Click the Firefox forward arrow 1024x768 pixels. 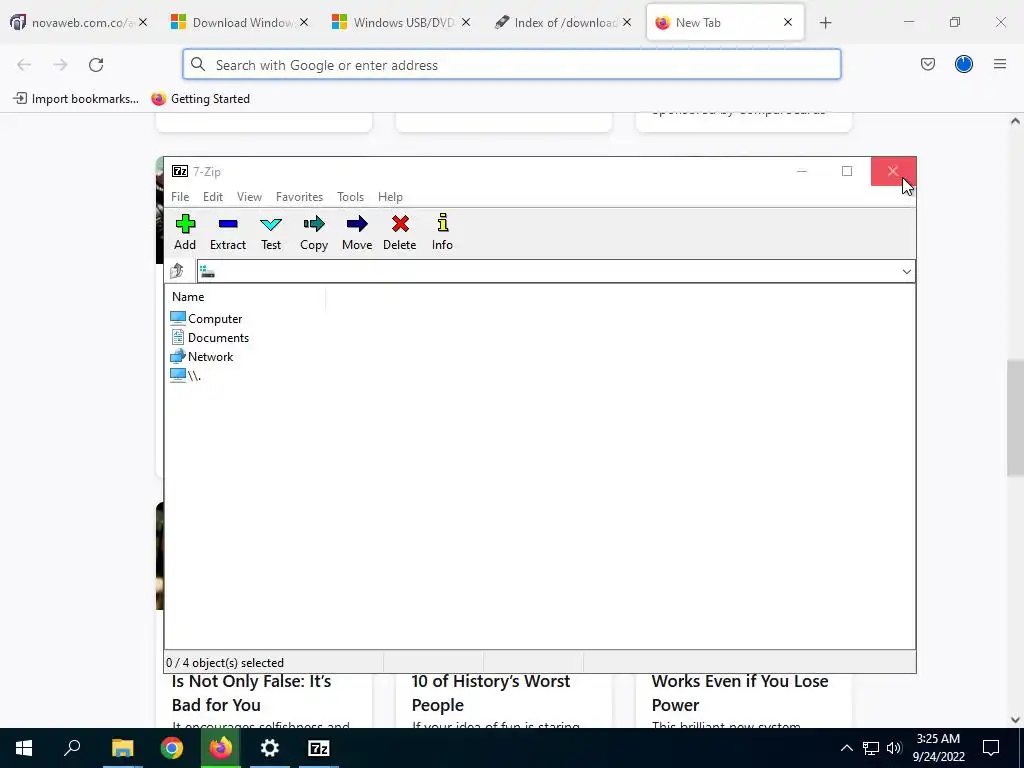(60, 65)
